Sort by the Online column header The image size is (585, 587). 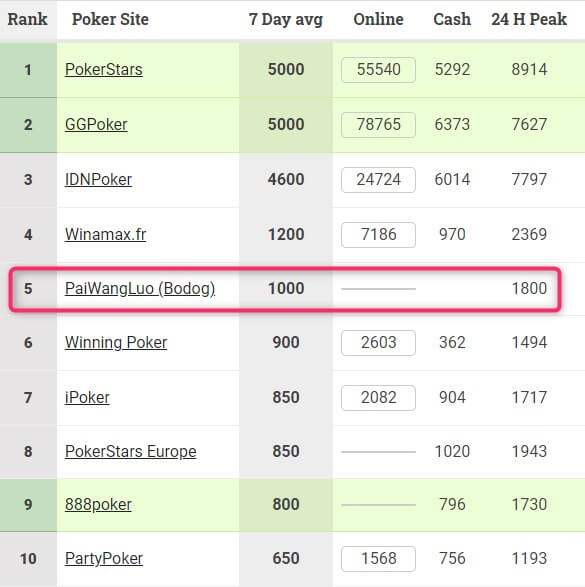point(378,19)
